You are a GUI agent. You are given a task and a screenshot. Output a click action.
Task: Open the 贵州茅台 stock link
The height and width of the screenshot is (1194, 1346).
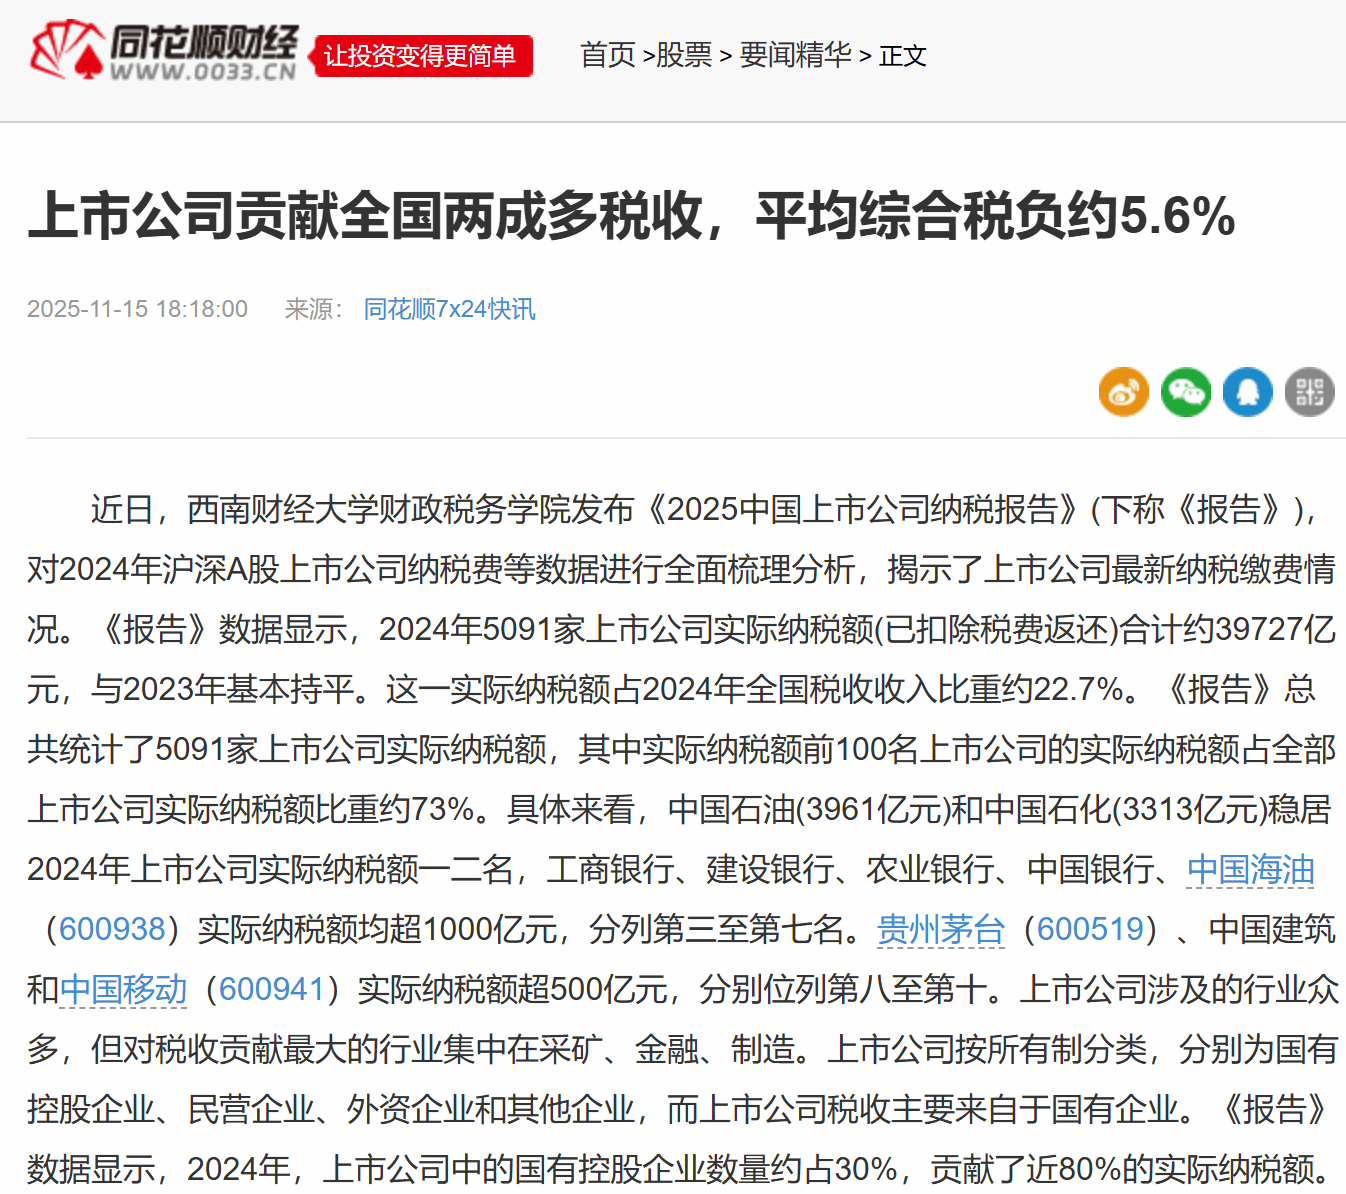pyautogui.click(x=940, y=930)
